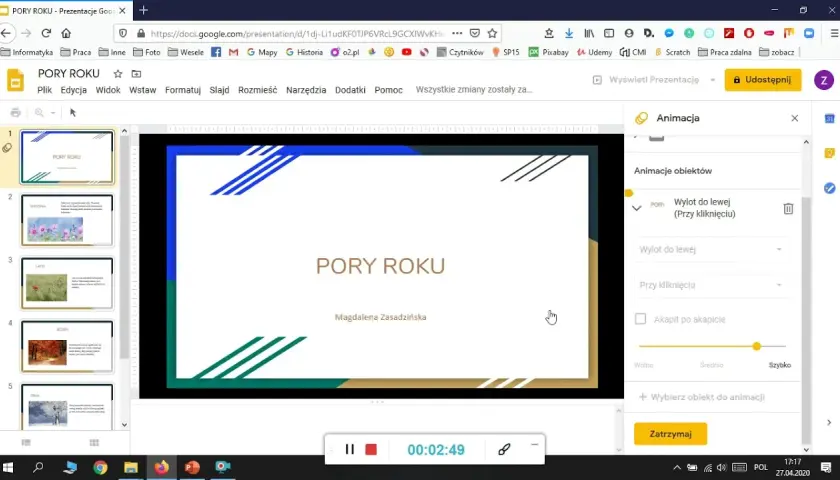Image resolution: width=840 pixels, height=480 pixels.
Task: Click Wybierz obiekt do animacji
Action: tap(702, 397)
